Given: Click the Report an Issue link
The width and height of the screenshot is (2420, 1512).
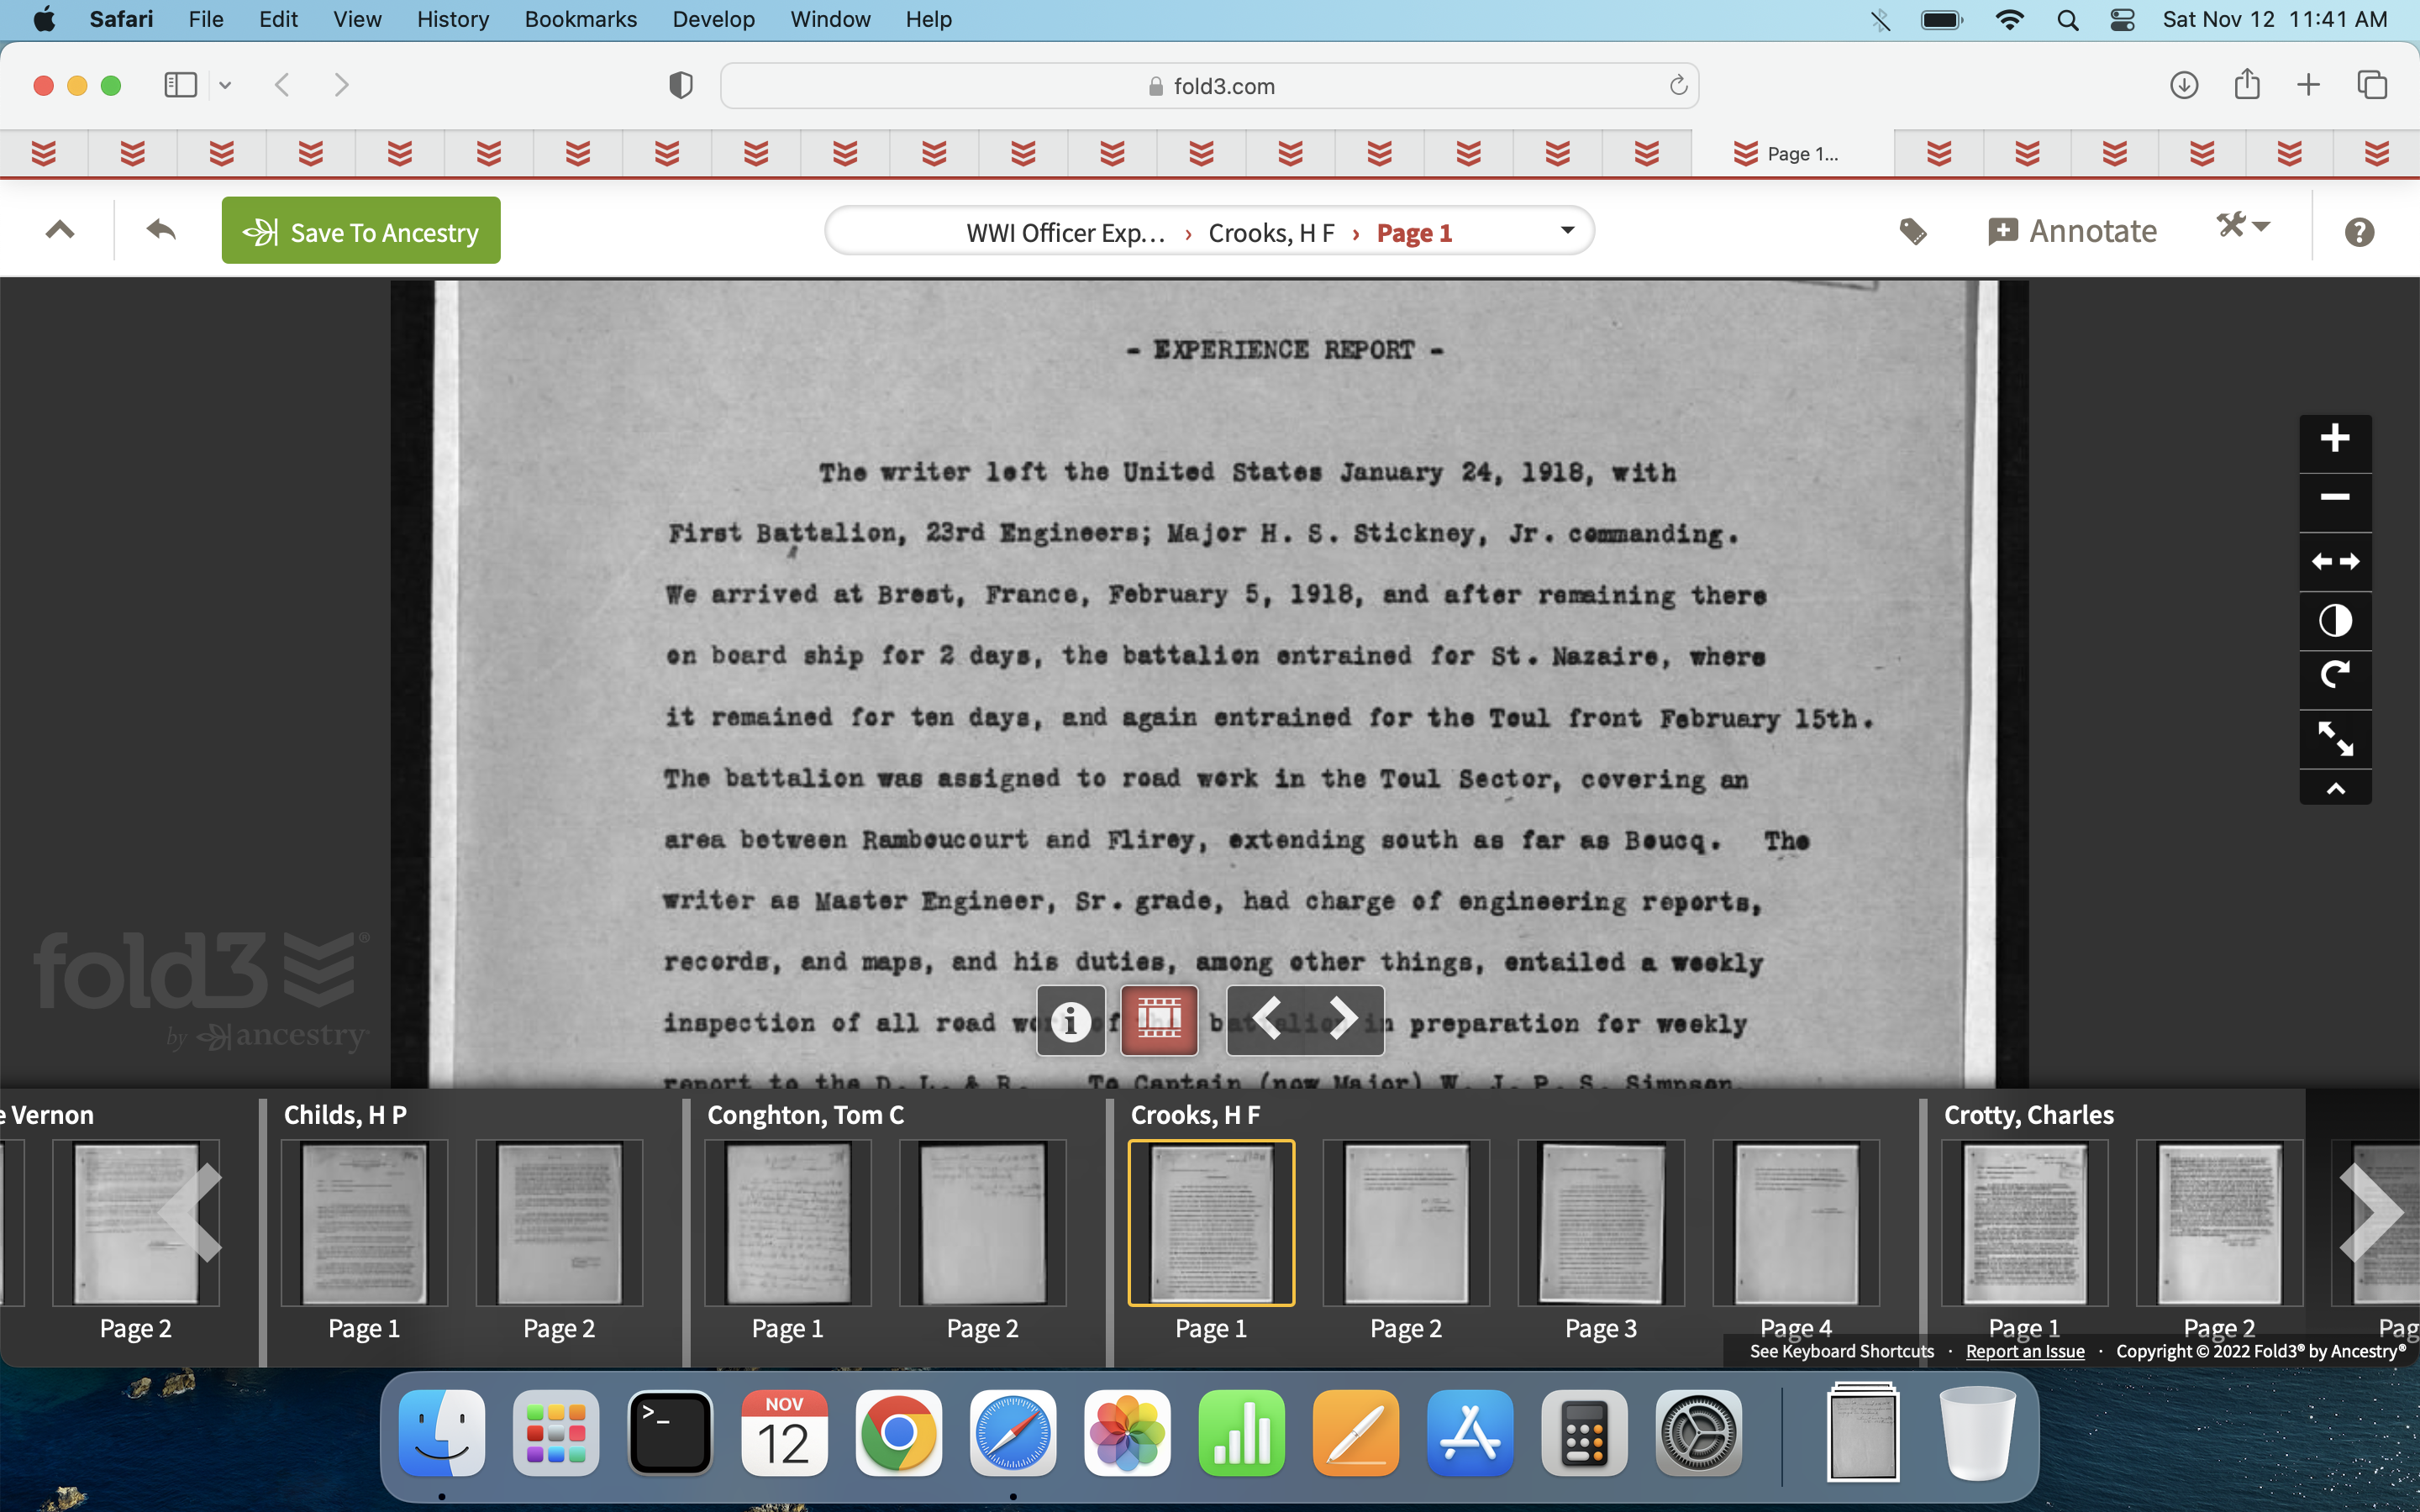Looking at the screenshot, I should point(2024,1351).
